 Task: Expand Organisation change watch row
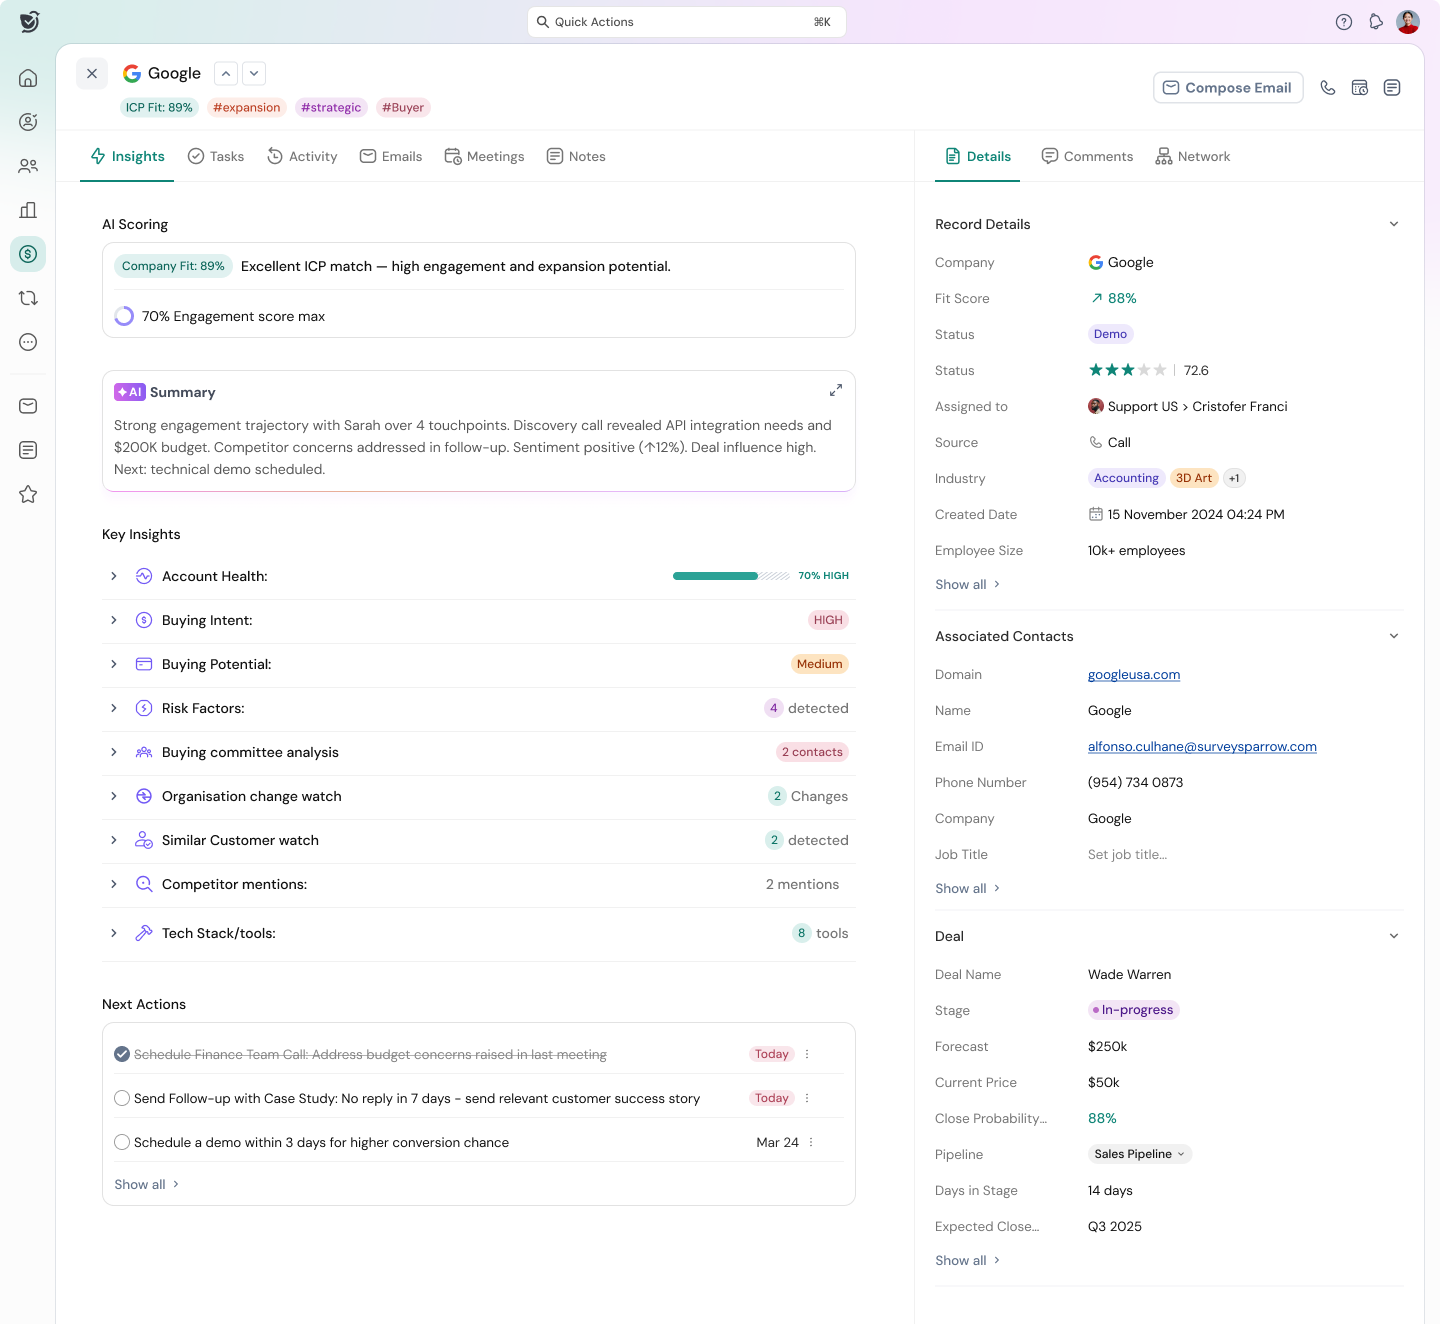pyautogui.click(x=114, y=796)
